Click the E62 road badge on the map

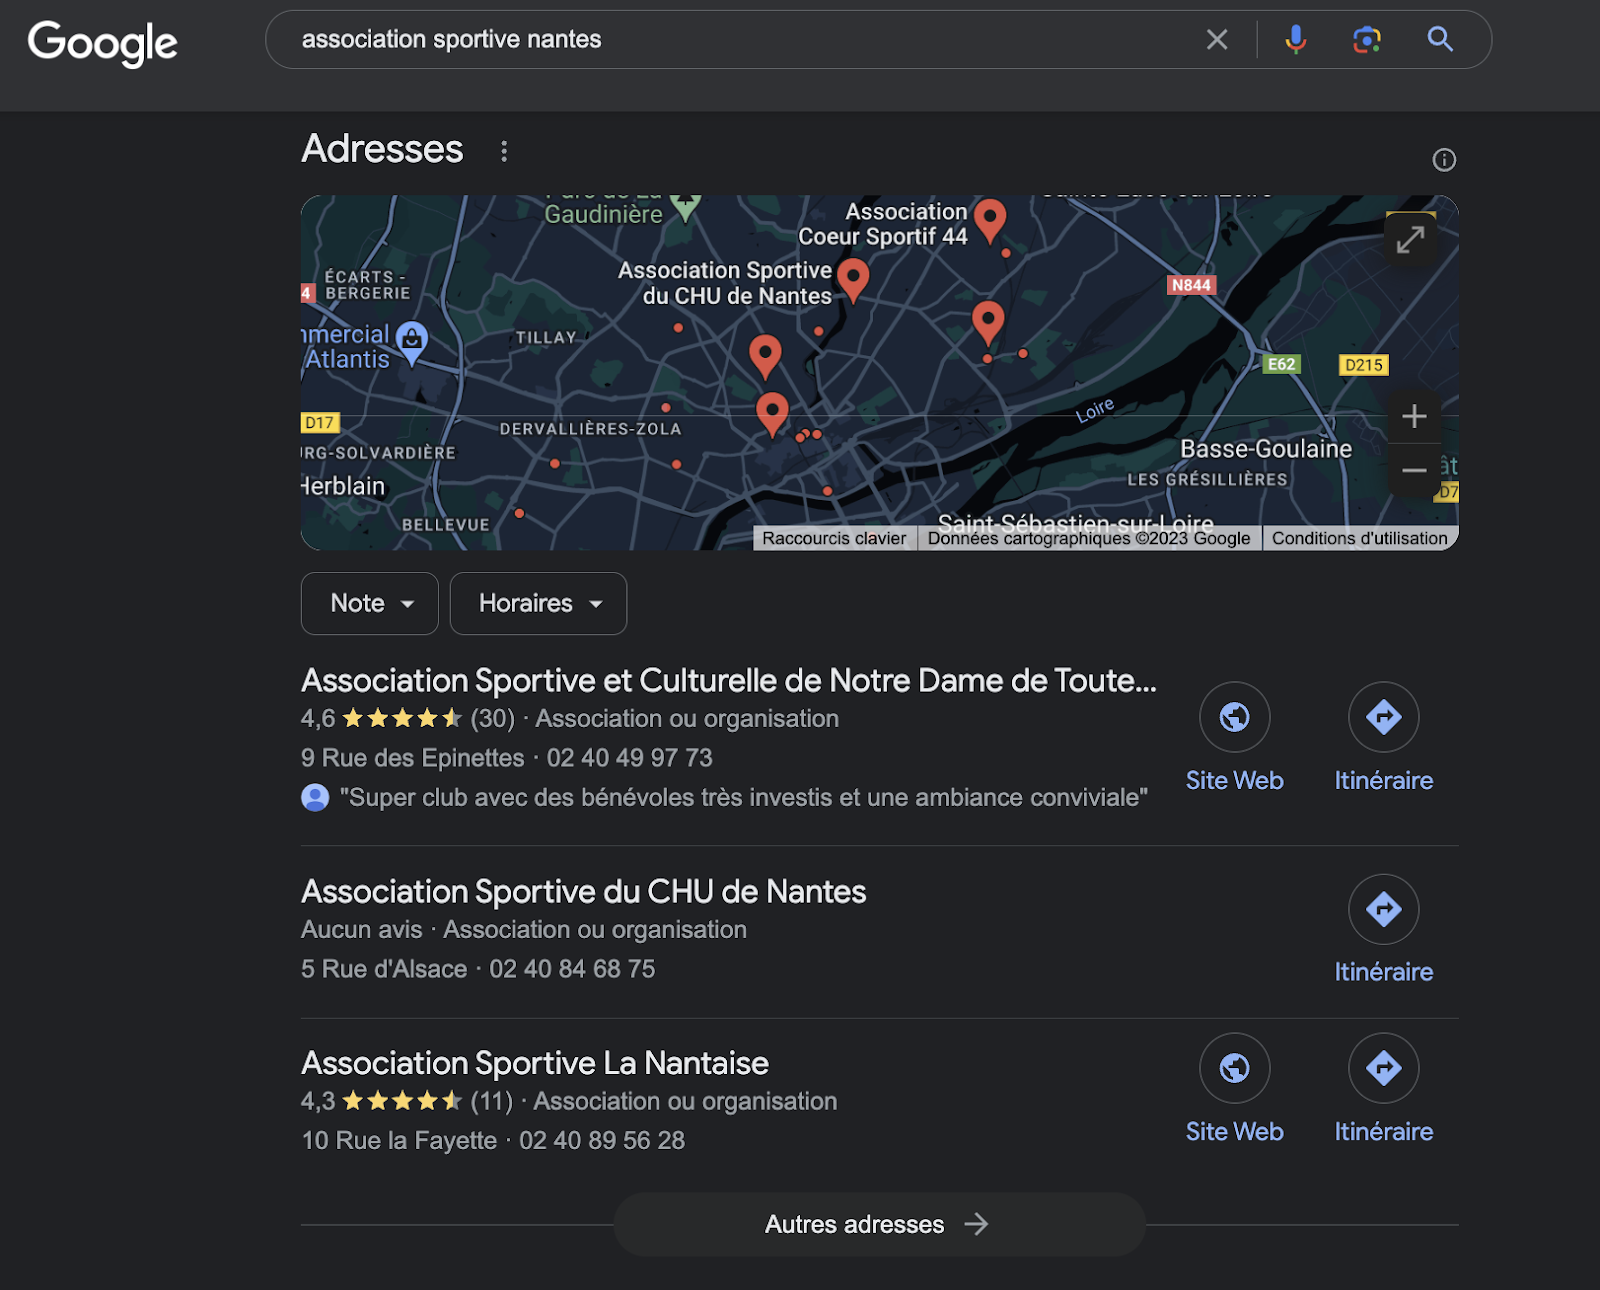click(x=1281, y=364)
